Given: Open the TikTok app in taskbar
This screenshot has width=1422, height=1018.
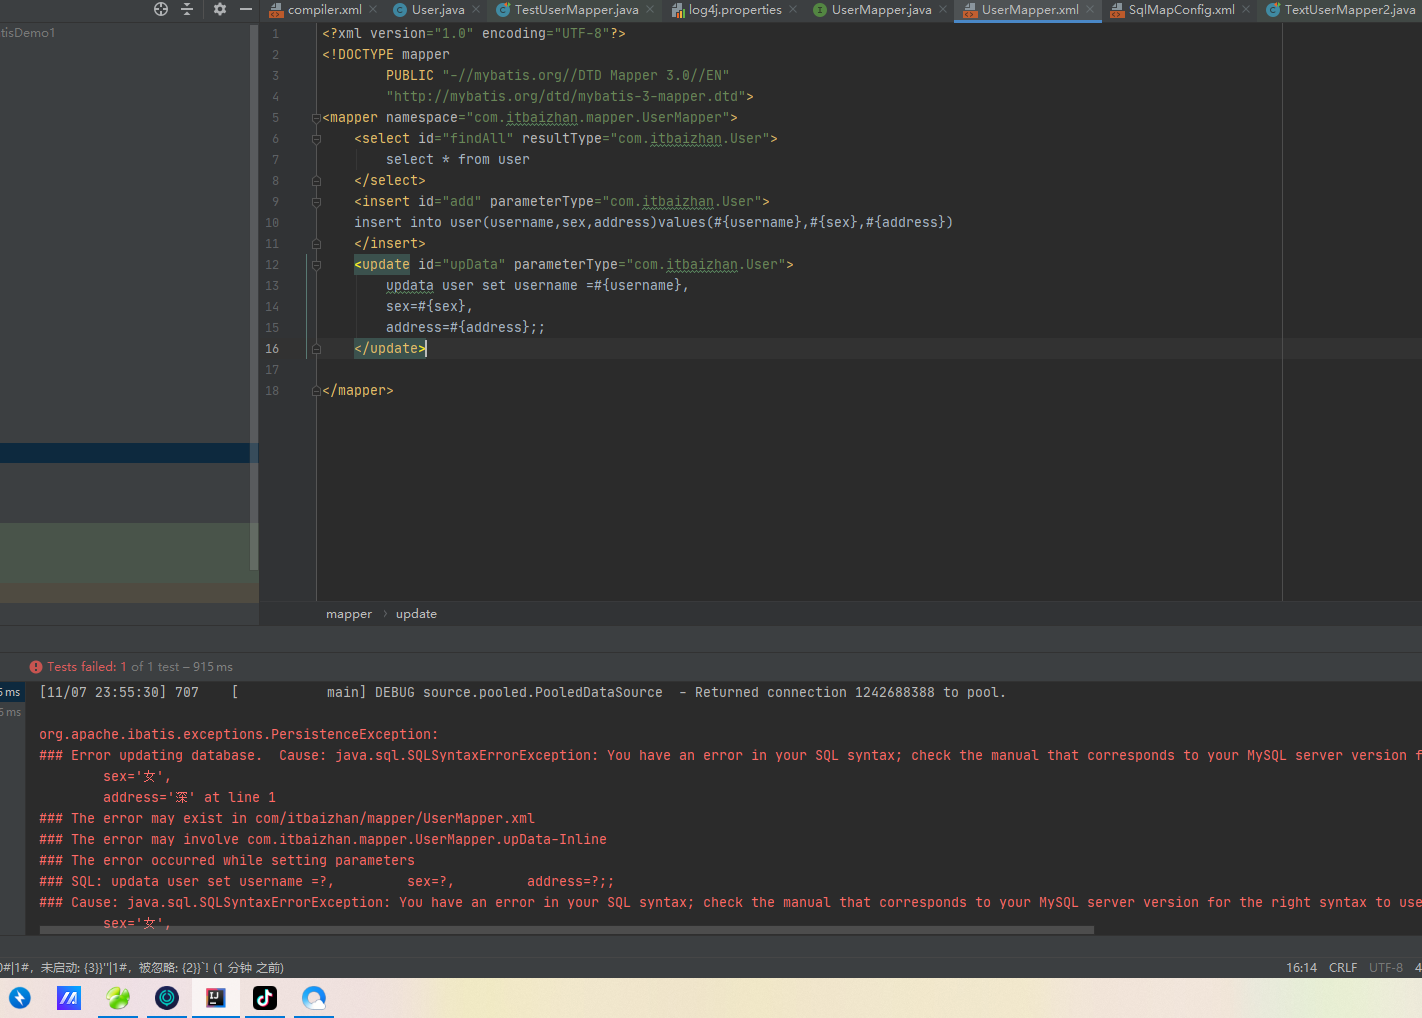Looking at the screenshot, I should coord(265,998).
